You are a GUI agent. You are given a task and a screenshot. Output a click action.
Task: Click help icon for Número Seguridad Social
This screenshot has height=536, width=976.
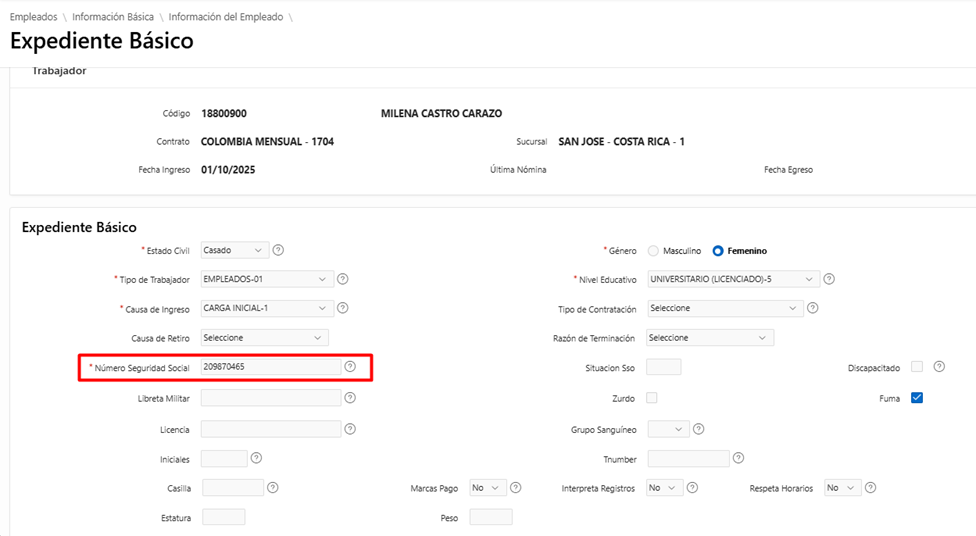pyautogui.click(x=350, y=367)
